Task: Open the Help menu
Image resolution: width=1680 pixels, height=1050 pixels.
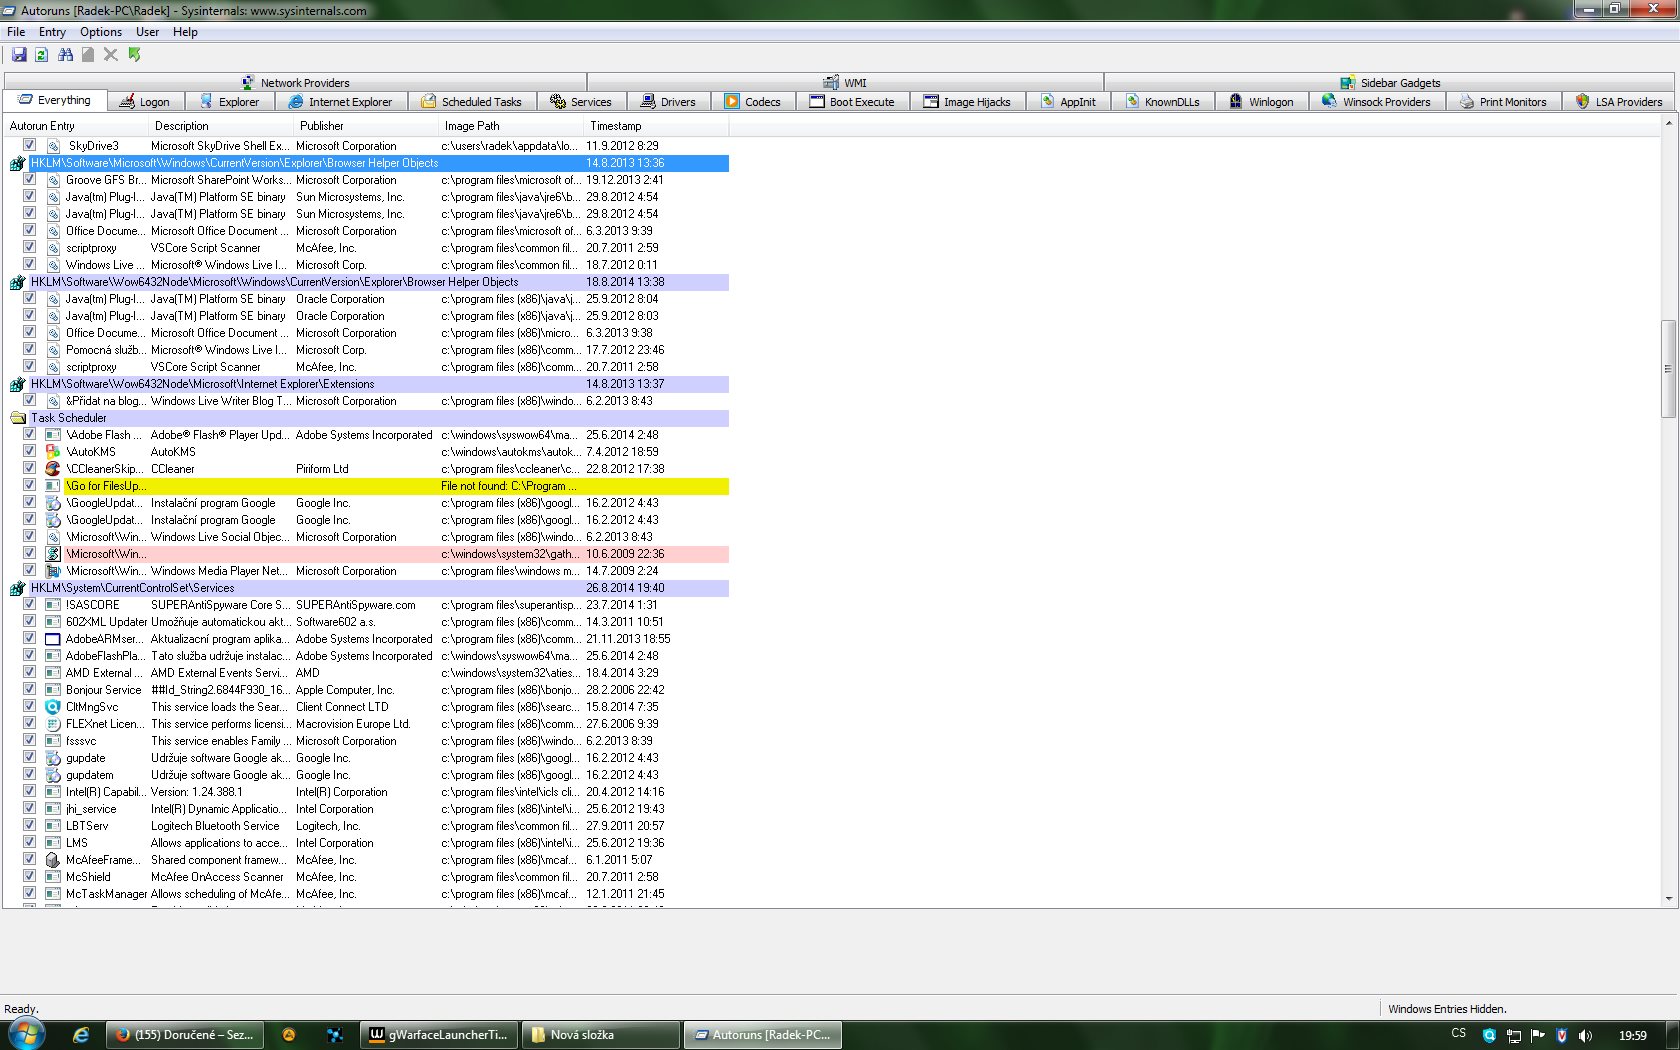Action: (185, 32)
